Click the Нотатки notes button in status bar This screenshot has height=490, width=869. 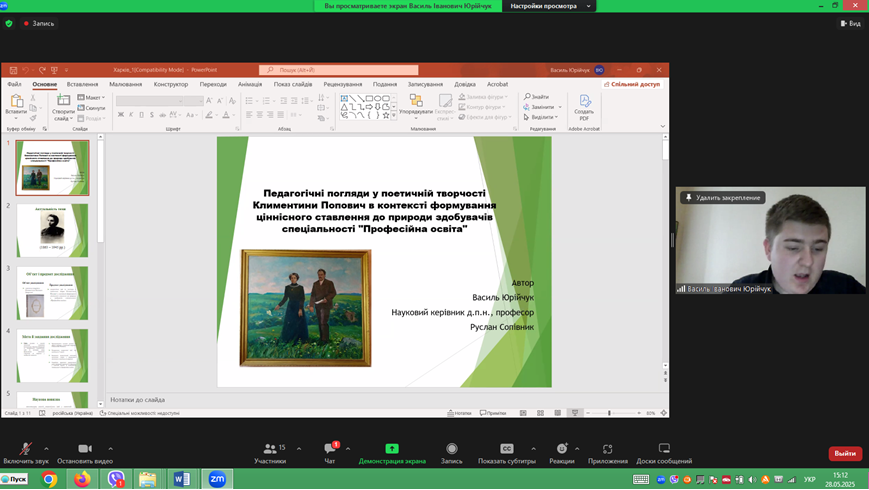click(x=459, y=413)
